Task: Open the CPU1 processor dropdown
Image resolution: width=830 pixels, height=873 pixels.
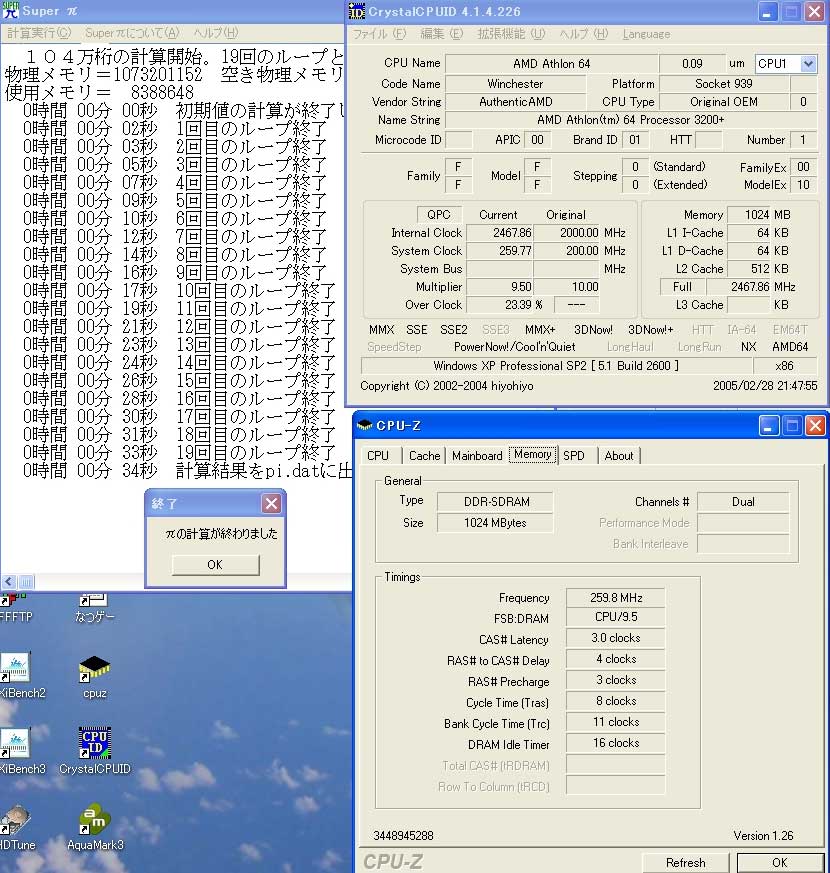Action: tap(808, 64)
